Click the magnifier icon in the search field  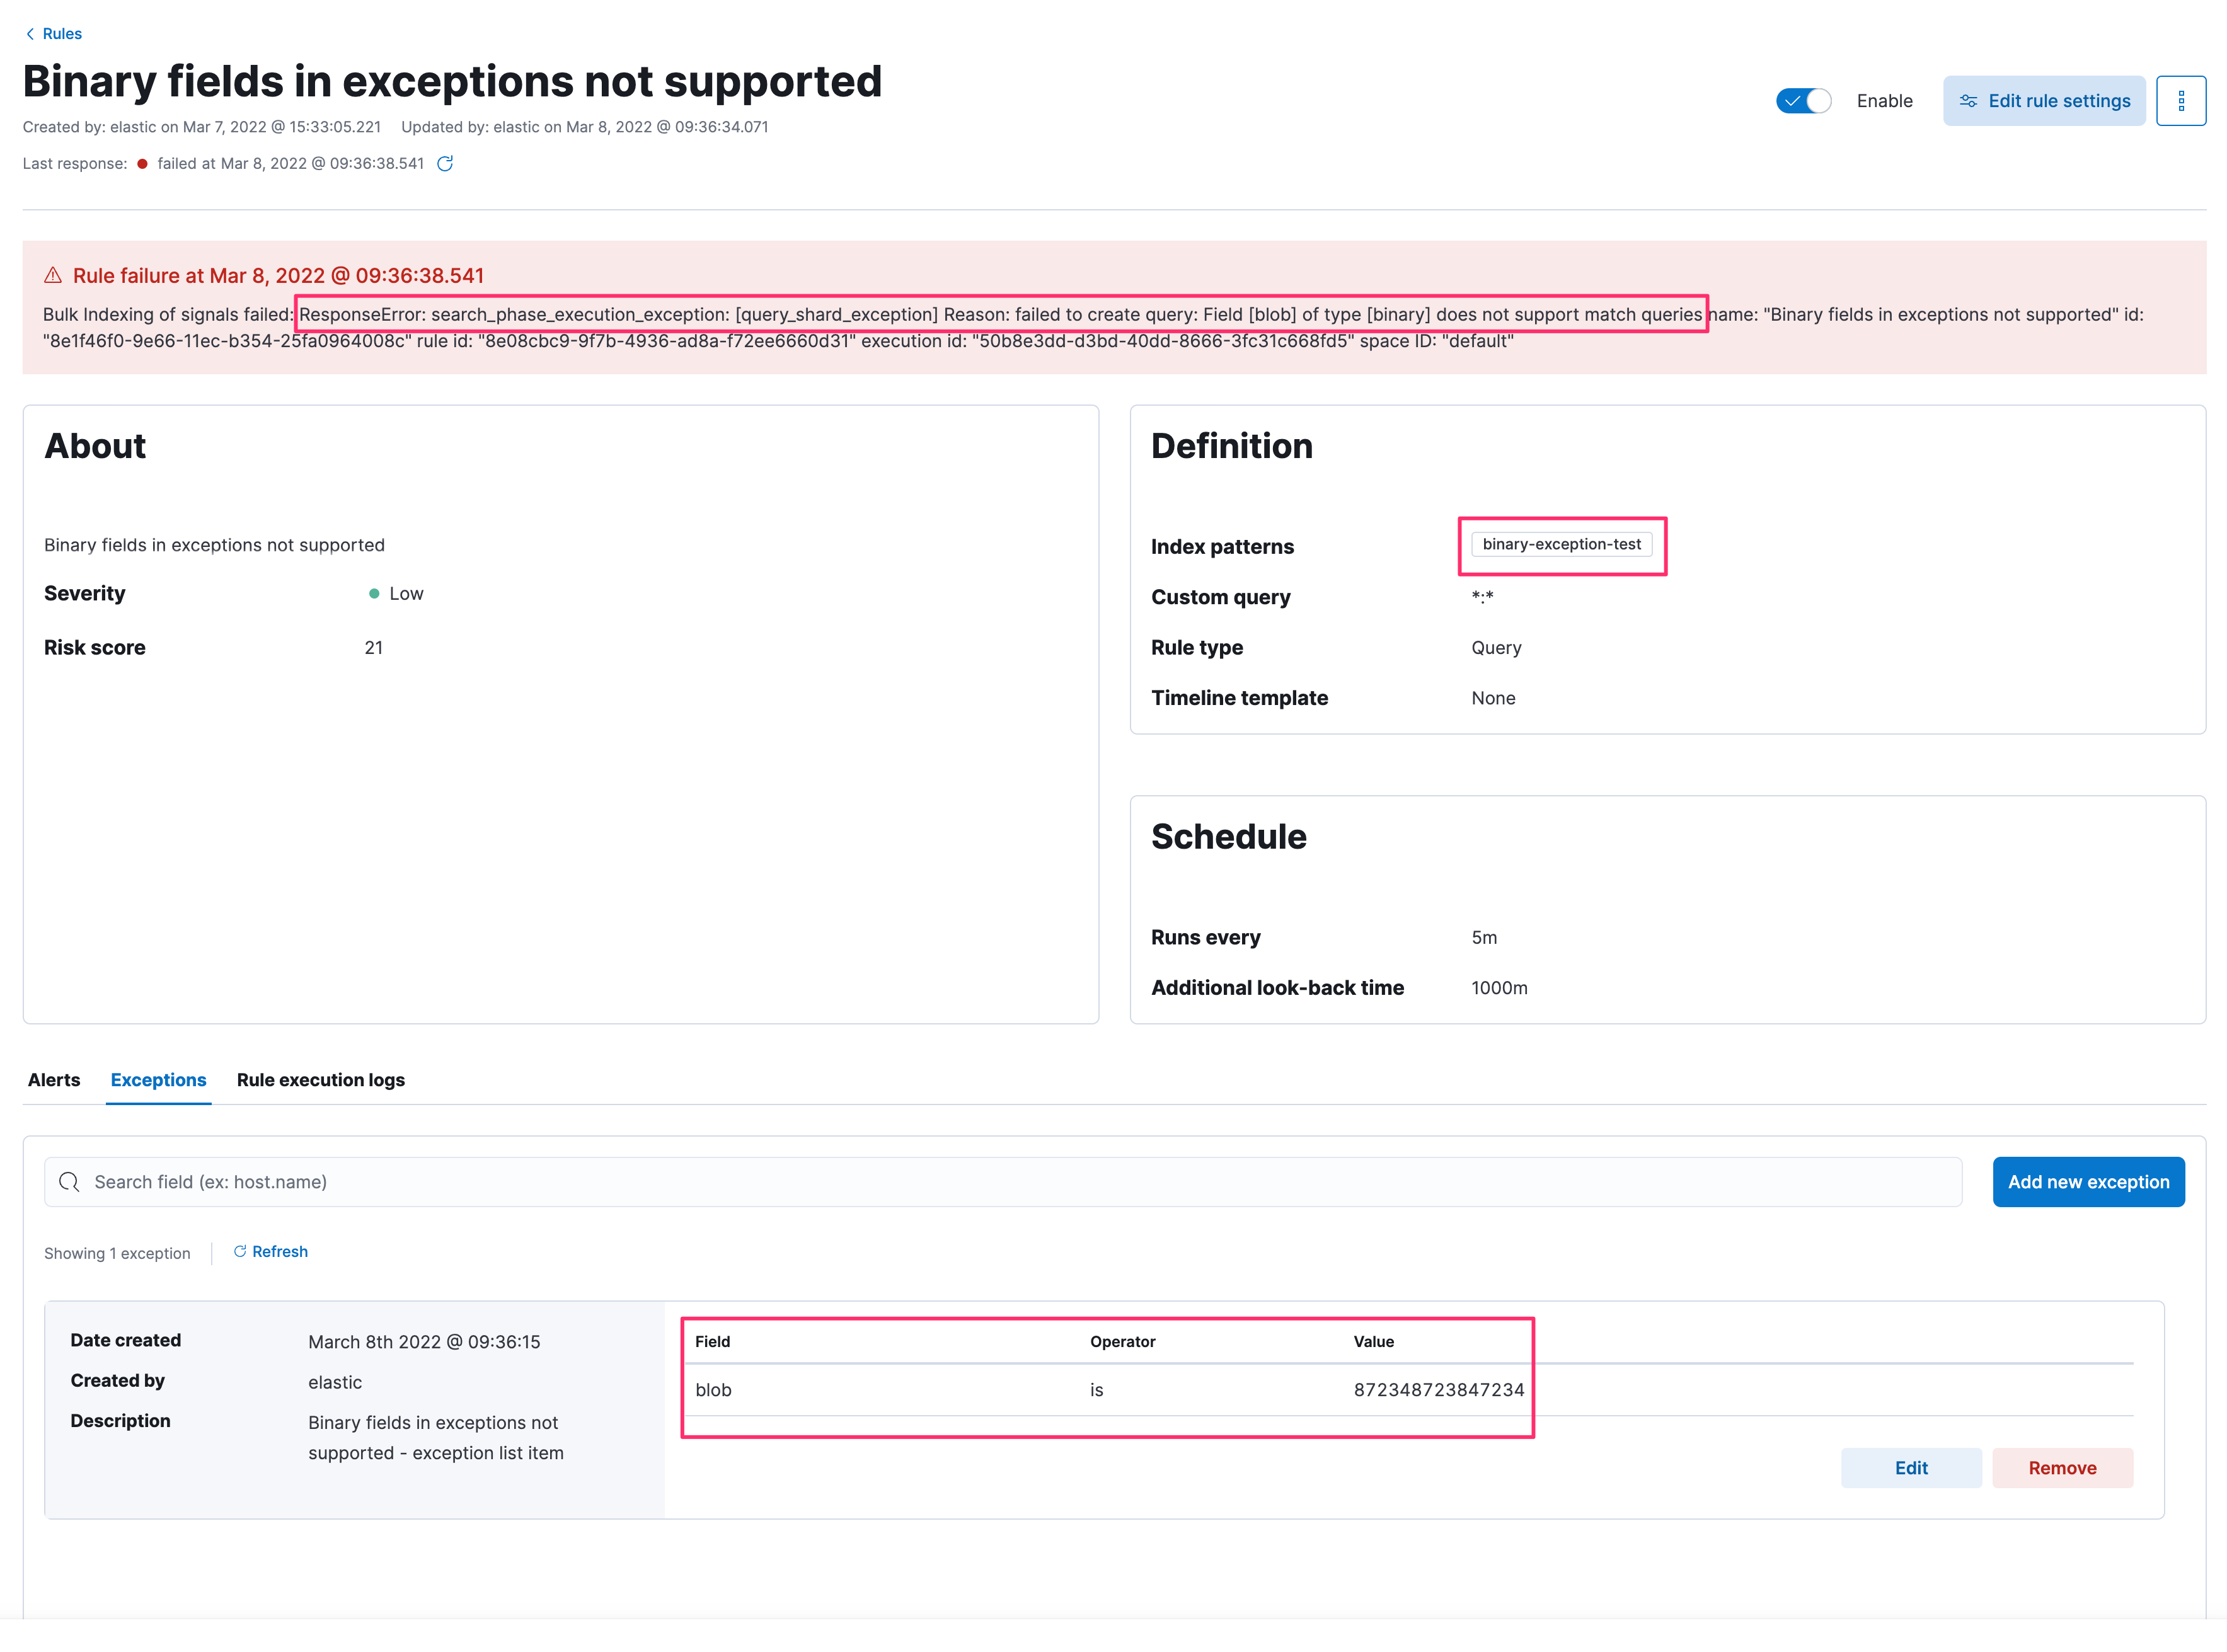click(69, 1182)
